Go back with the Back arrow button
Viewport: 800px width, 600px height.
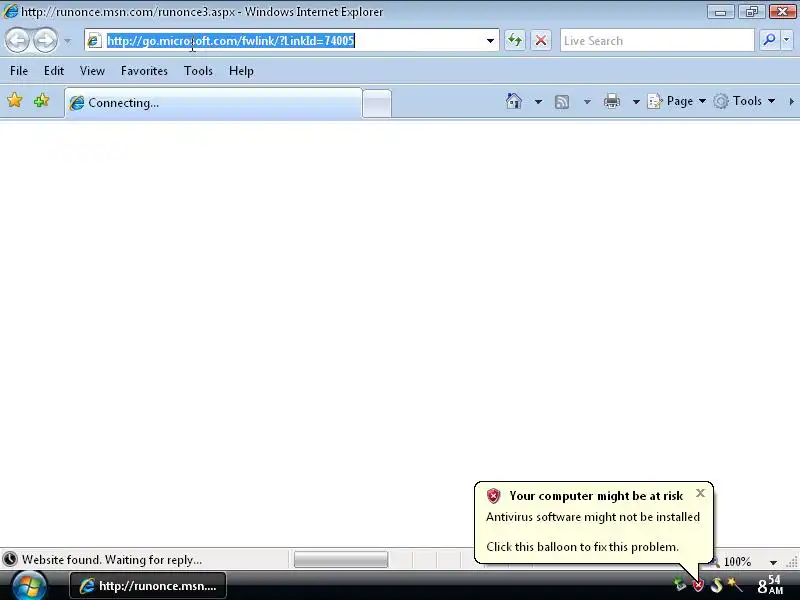18,40
